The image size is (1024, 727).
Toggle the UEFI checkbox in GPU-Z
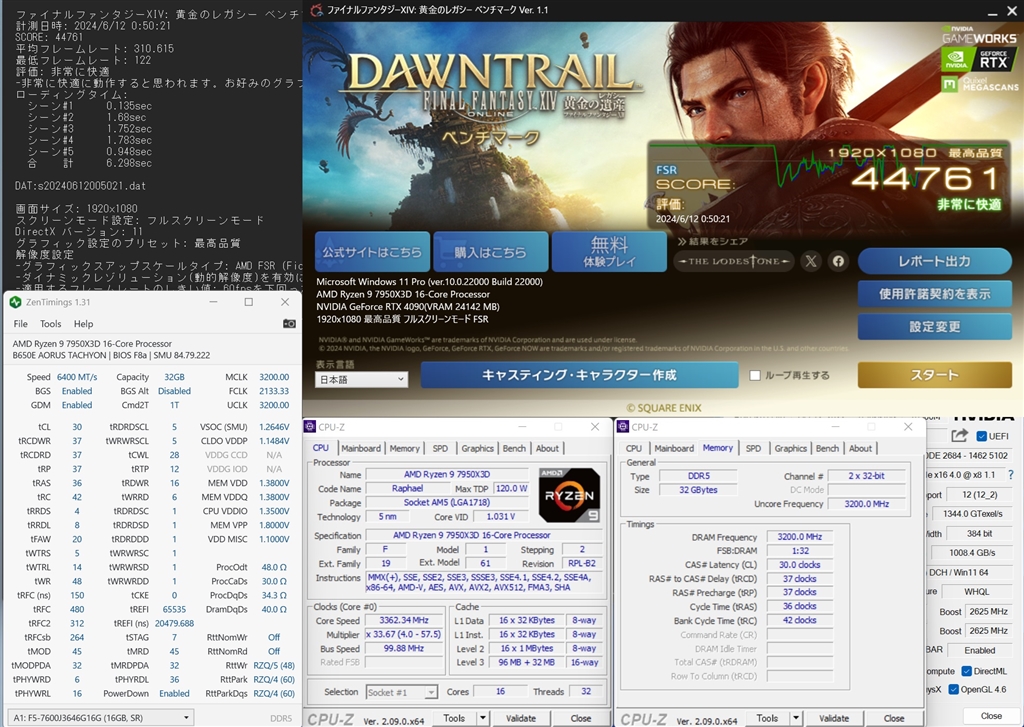pyautogui.click(x=981, y=436)
